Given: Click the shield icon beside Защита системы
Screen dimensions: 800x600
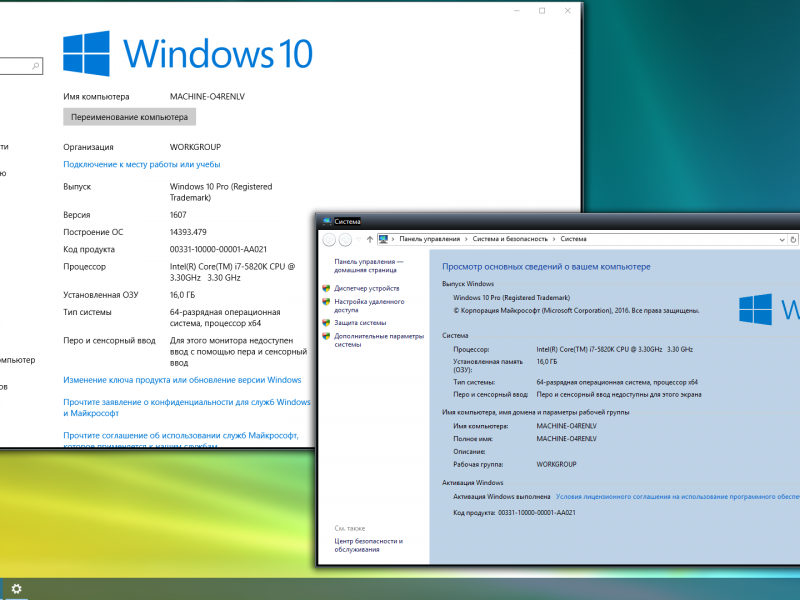Looking at the screenshot, I should 326,322.
